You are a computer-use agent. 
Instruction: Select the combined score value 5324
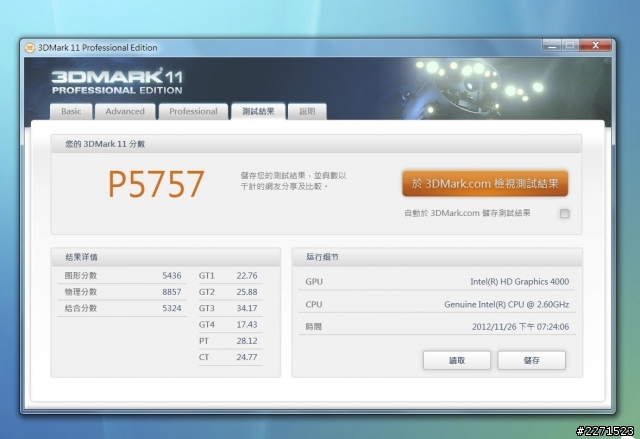(x=172, y=308)
